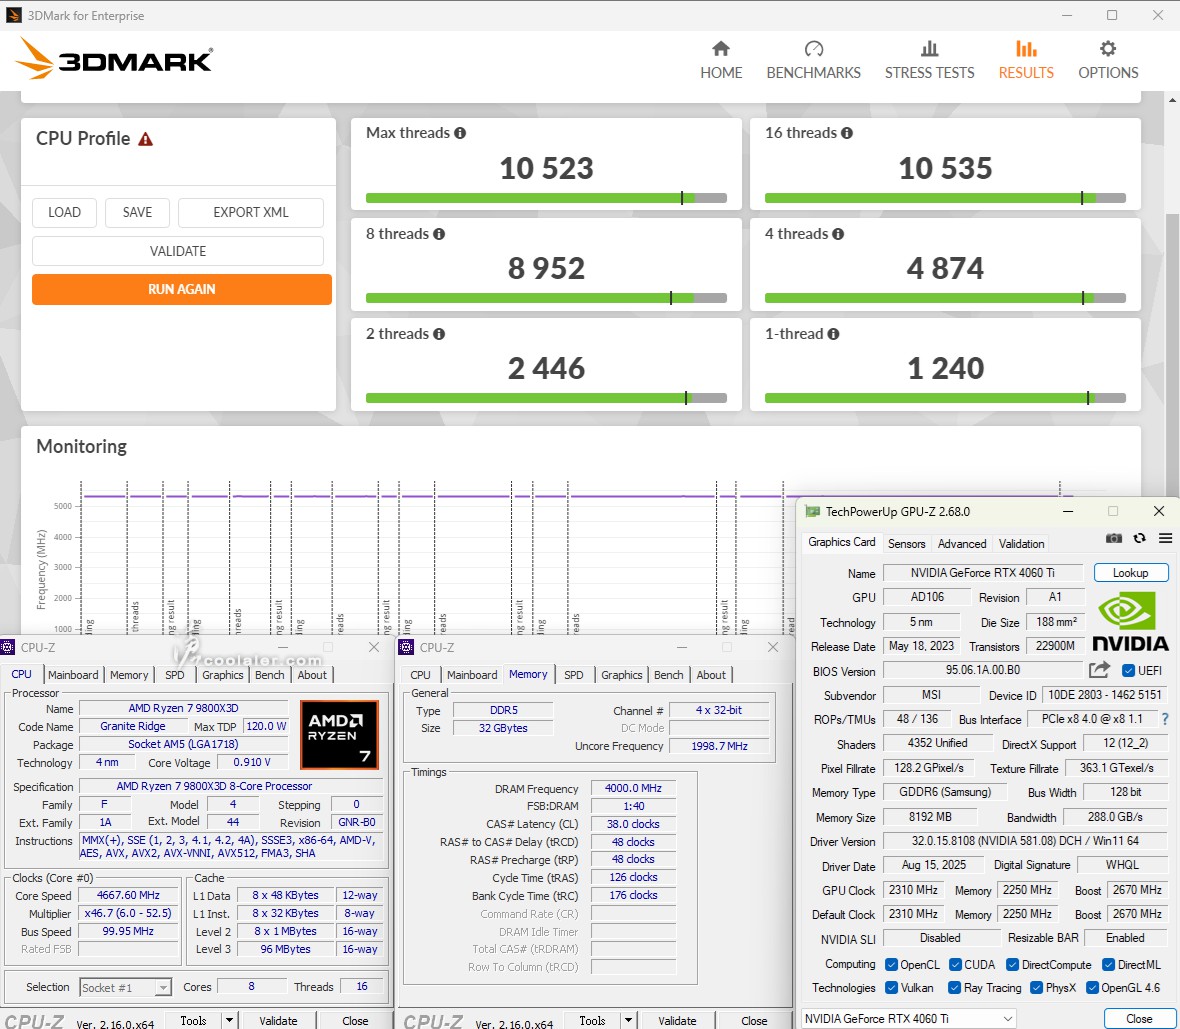1180x1029 pixels.
Task: Click the GPU-Z refresh icon
Action: point(1139,538)
